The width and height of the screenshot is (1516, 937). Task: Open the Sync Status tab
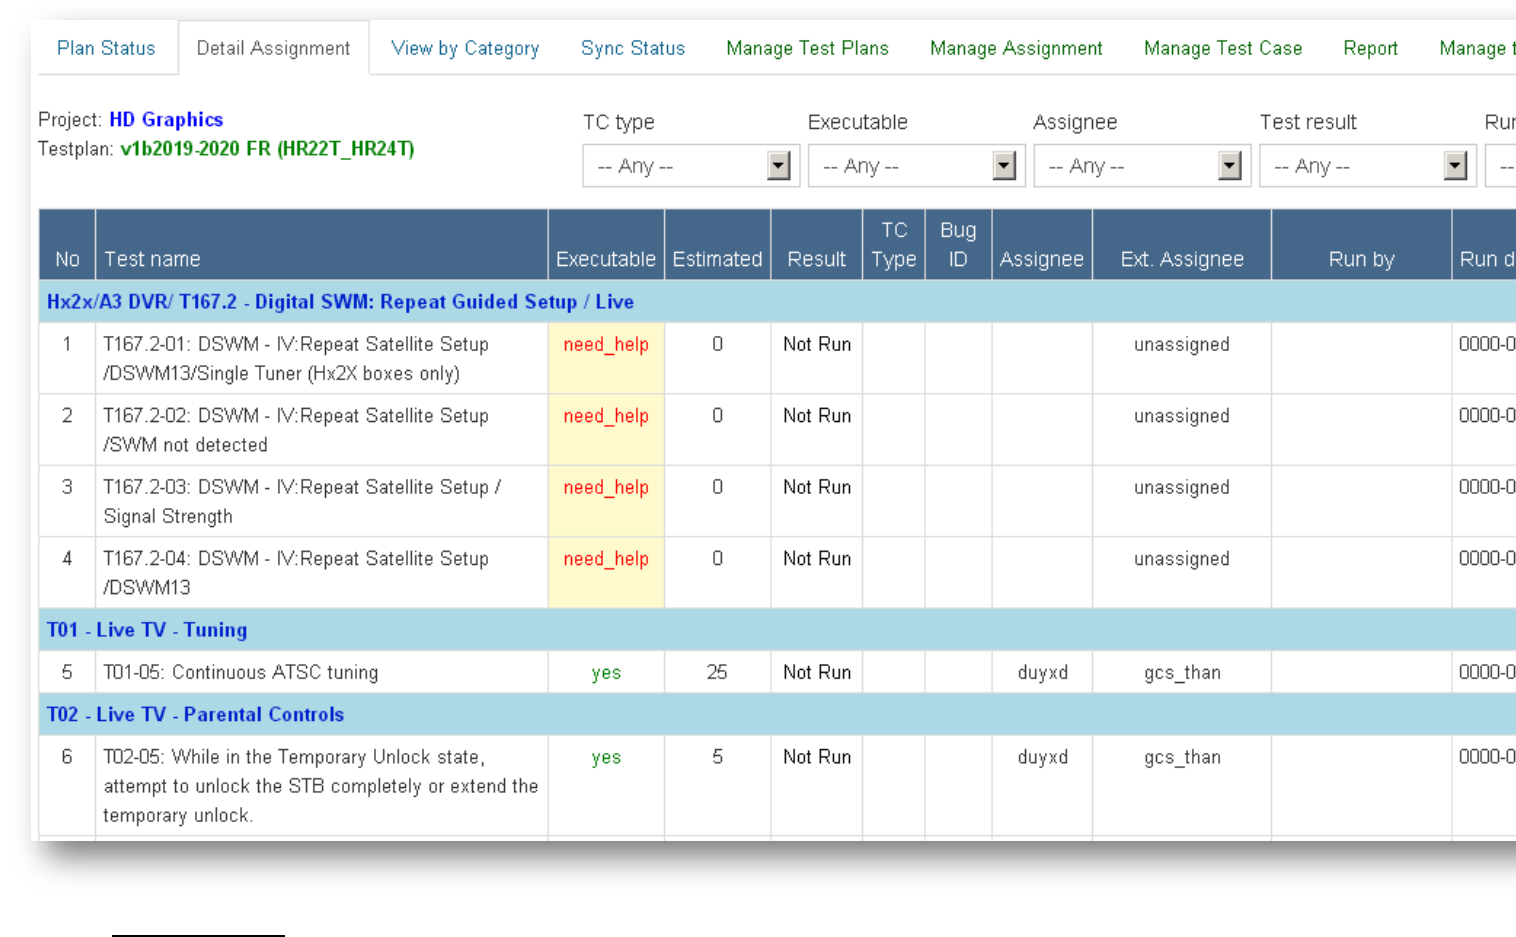point(633,48)
